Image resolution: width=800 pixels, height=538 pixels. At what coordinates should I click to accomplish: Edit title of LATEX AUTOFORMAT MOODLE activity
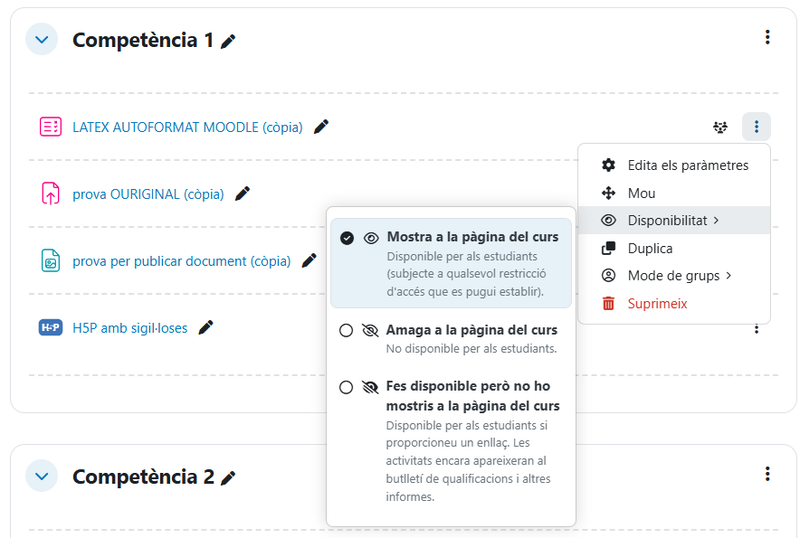[321, 127]
